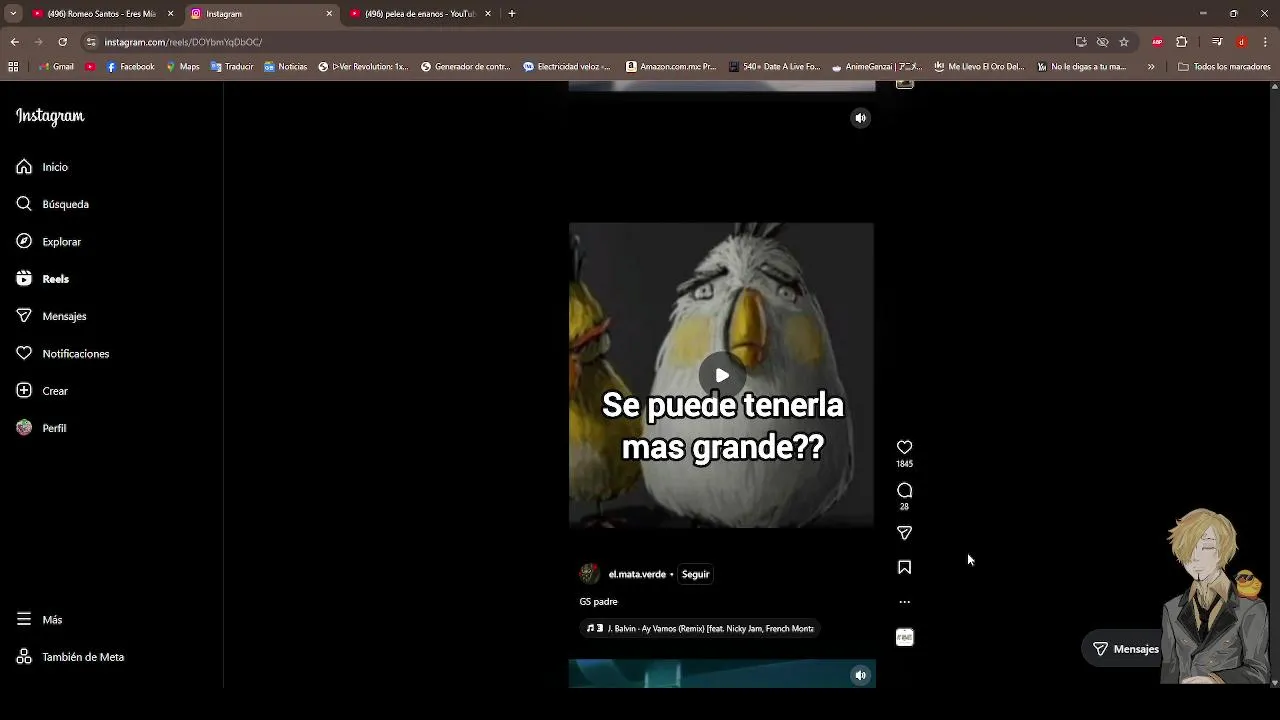Close the Romeo Santos tab

pos(170,14)
